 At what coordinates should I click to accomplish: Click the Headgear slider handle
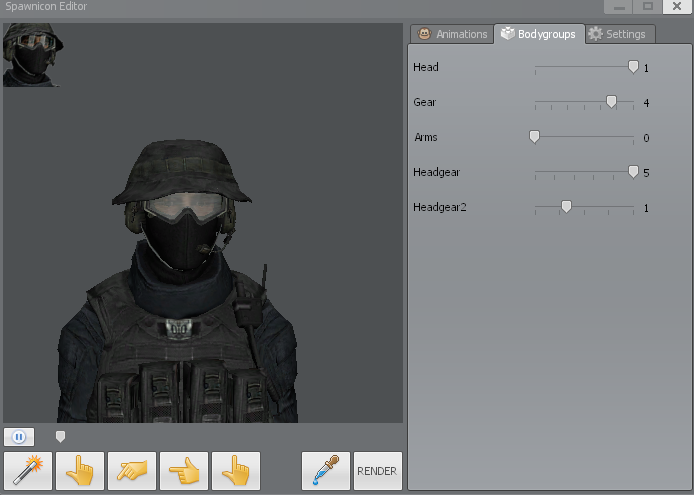click(x=633, y=172)
